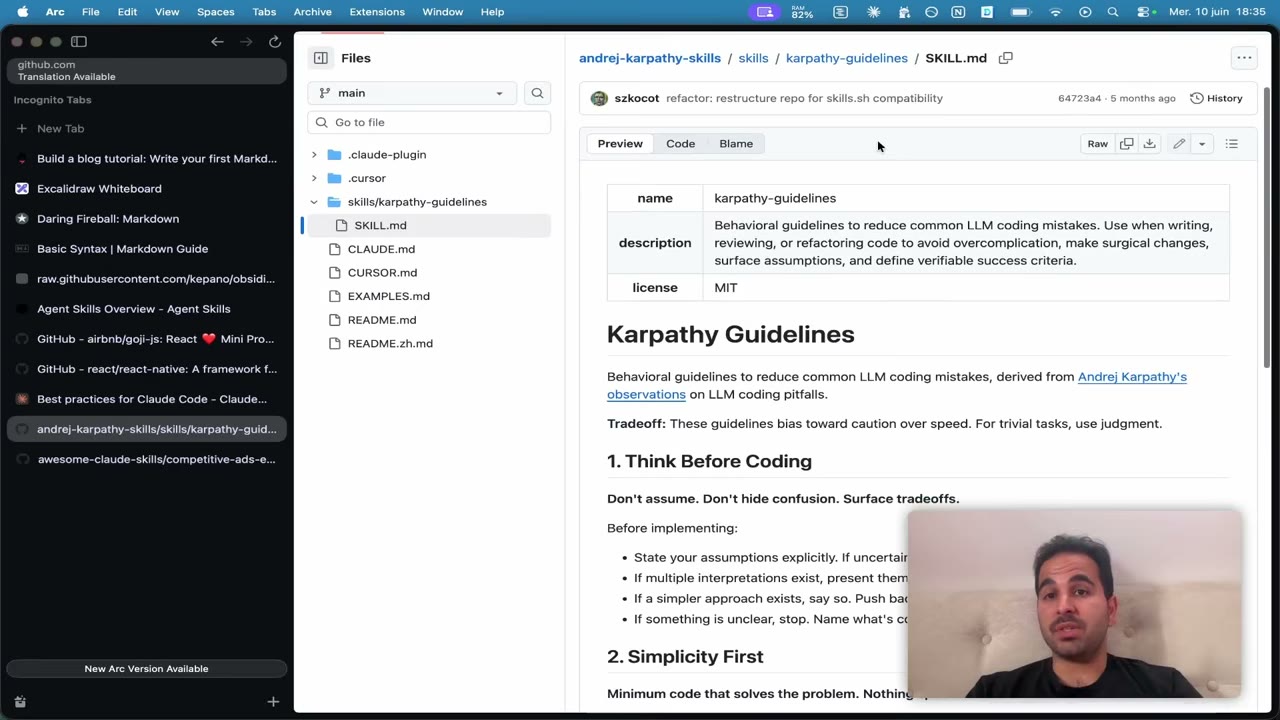Open CLAUDE.md file

(381, 249)
